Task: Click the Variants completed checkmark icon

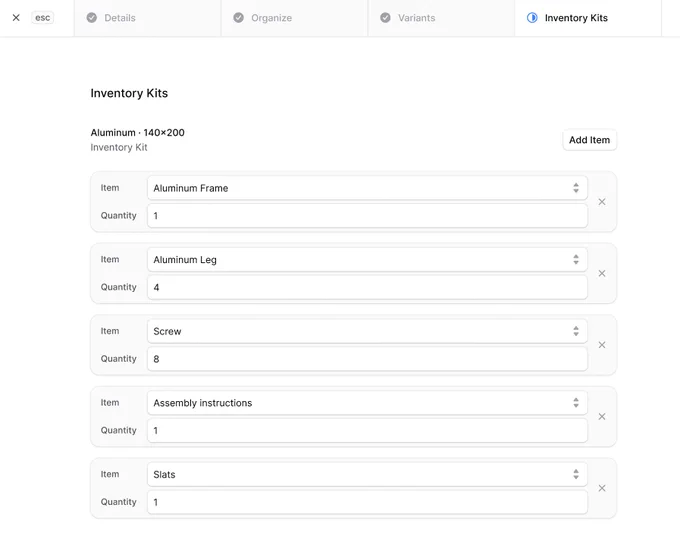Action: [385, 18]
